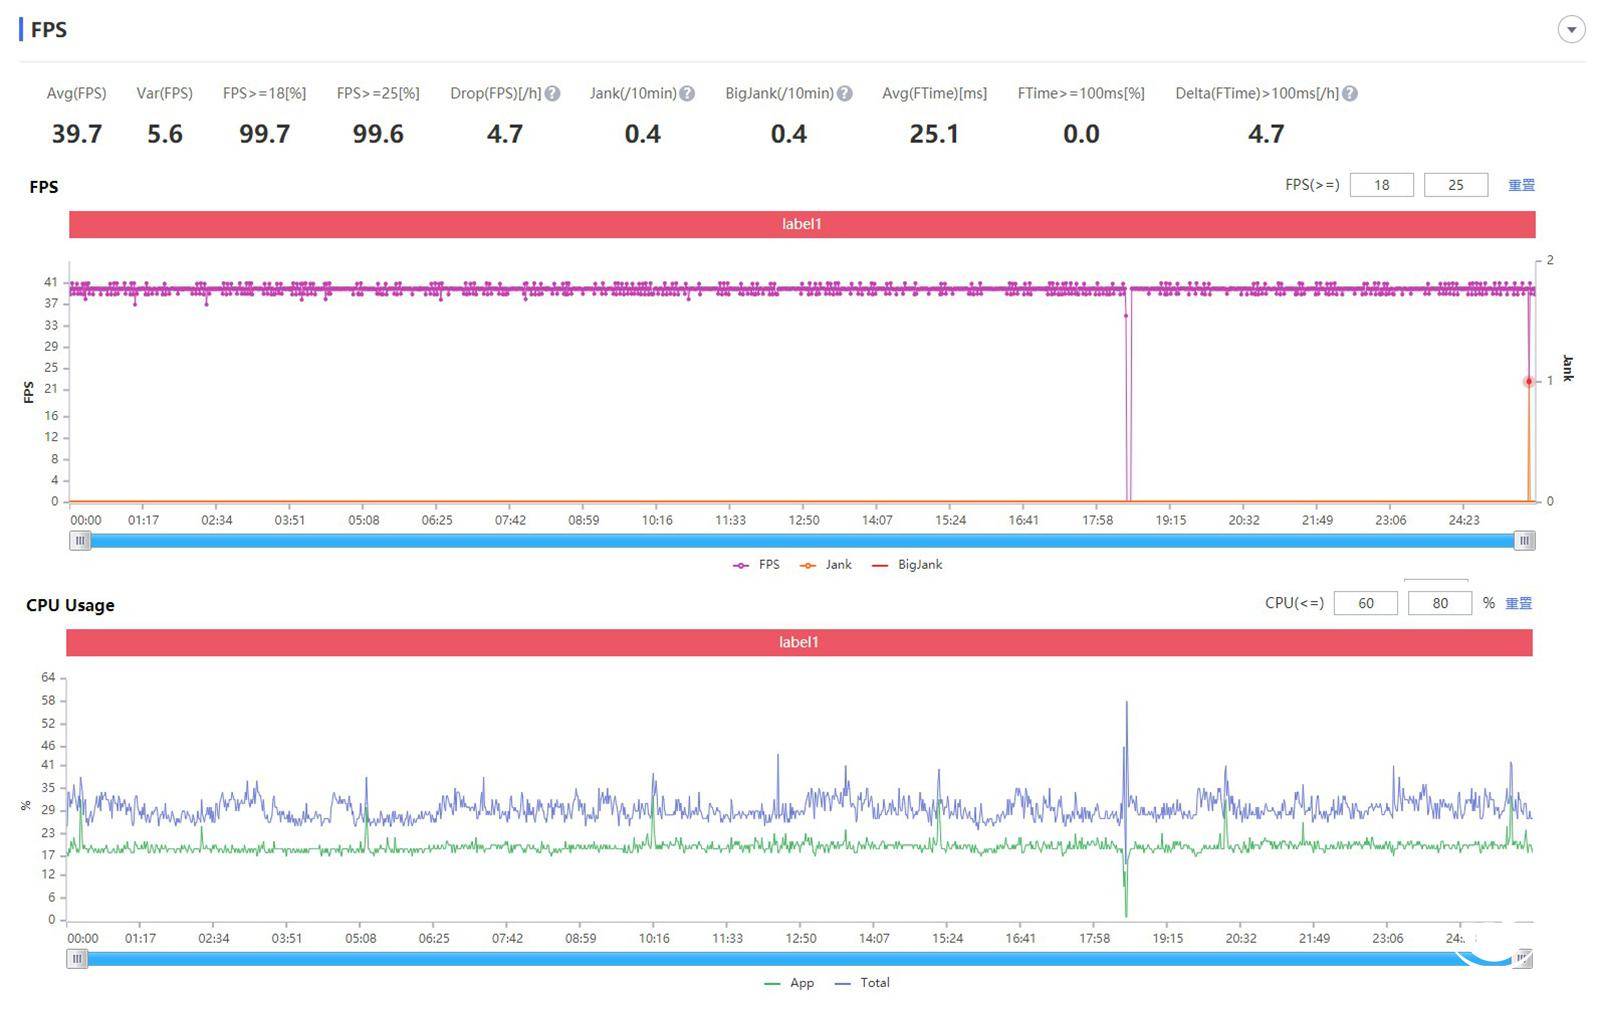Screen dimensions: 1600x1031
Task: Toggle the FPS series in the legend
Action: [x=756, y=565]
